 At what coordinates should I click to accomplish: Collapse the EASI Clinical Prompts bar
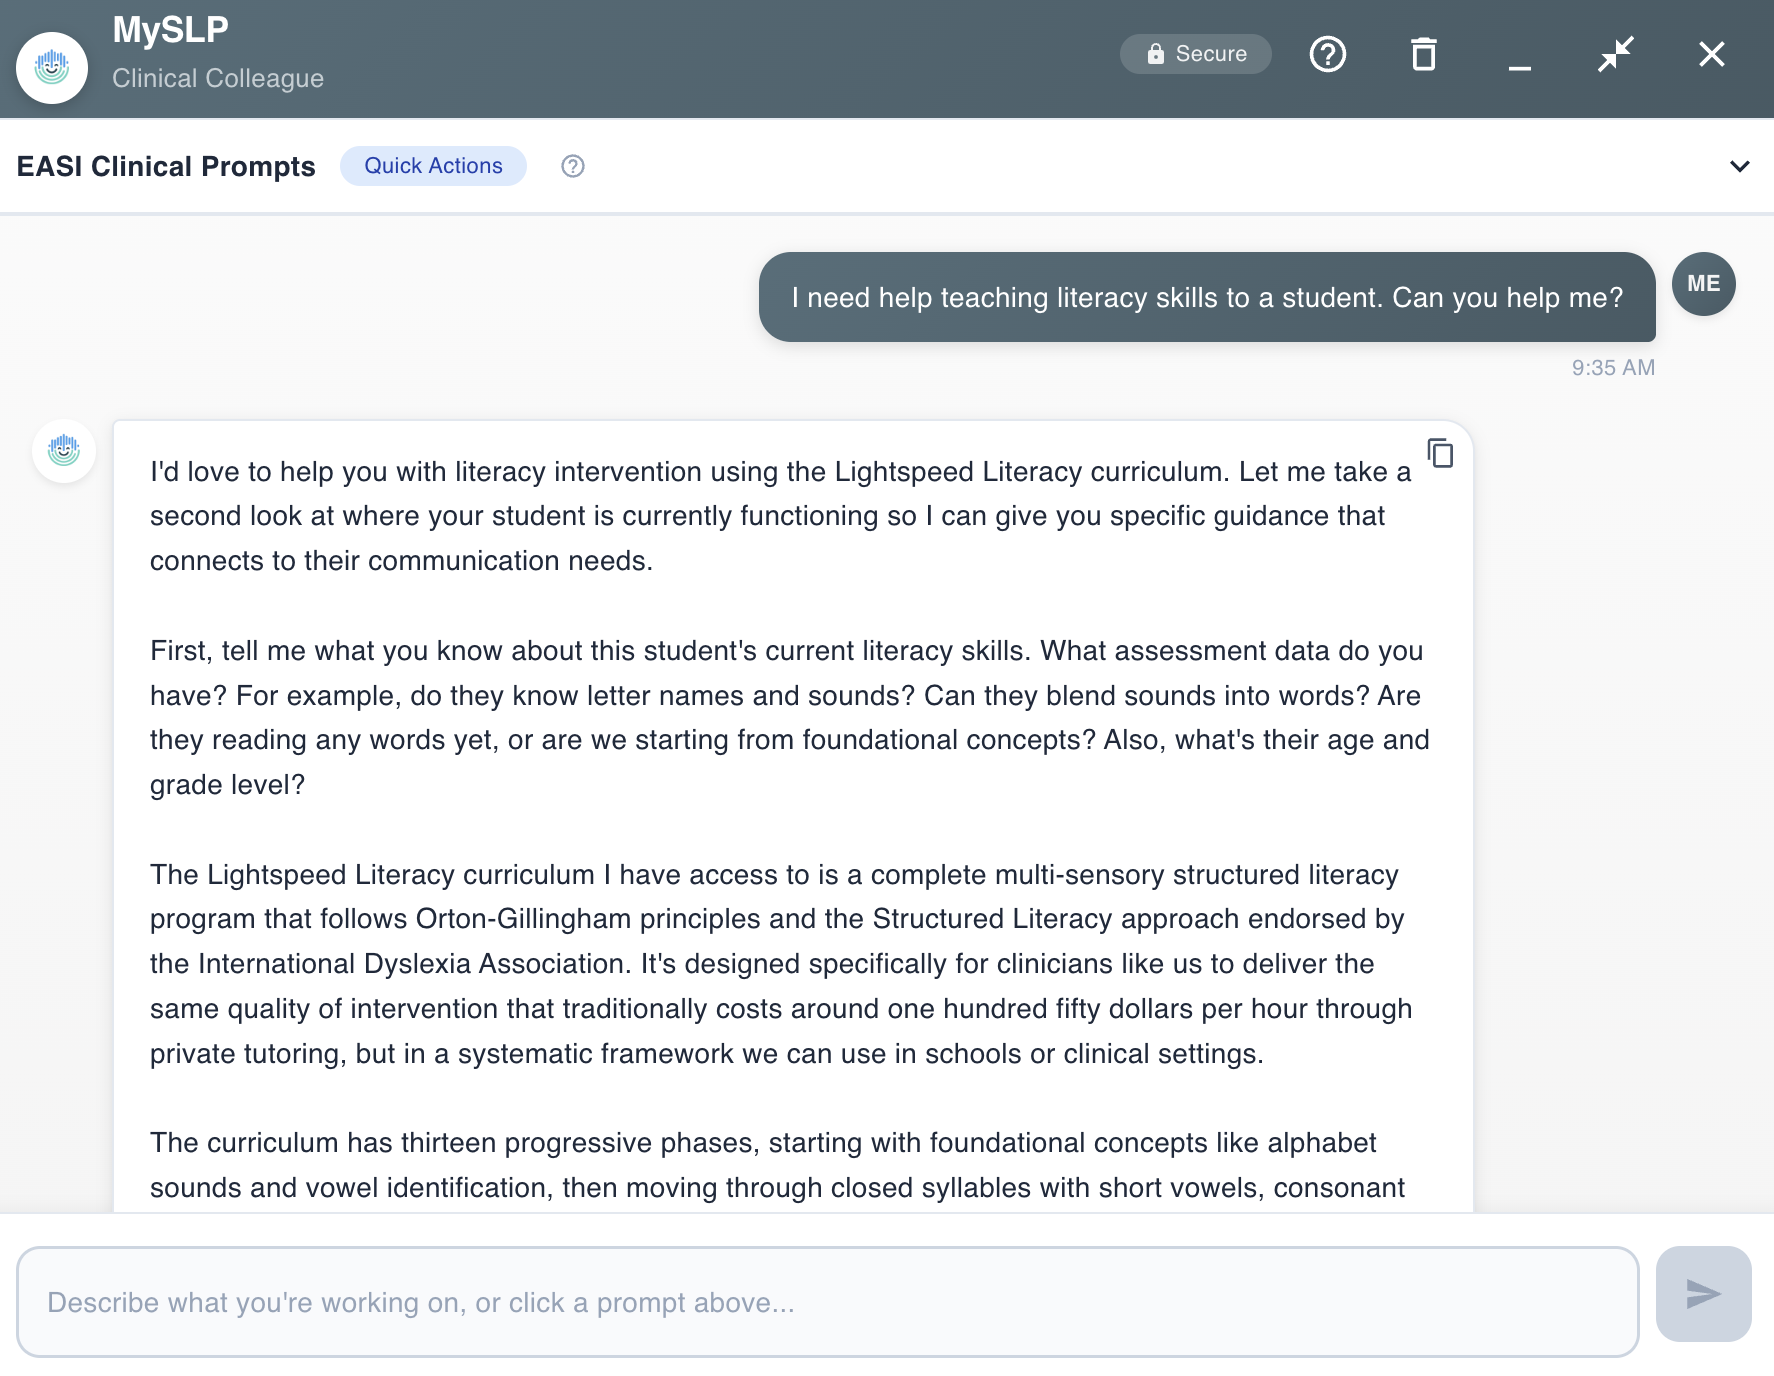pos(1740,167)
